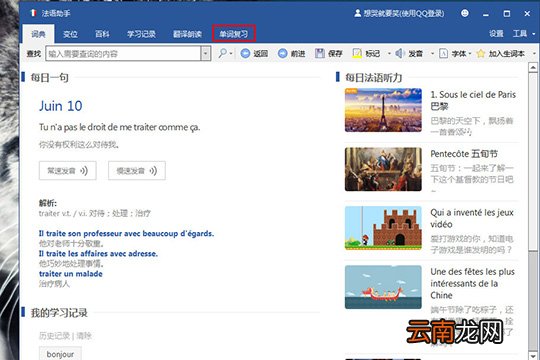
Task: Click the 'Juin 10' date heading
Action: (61, 106)
